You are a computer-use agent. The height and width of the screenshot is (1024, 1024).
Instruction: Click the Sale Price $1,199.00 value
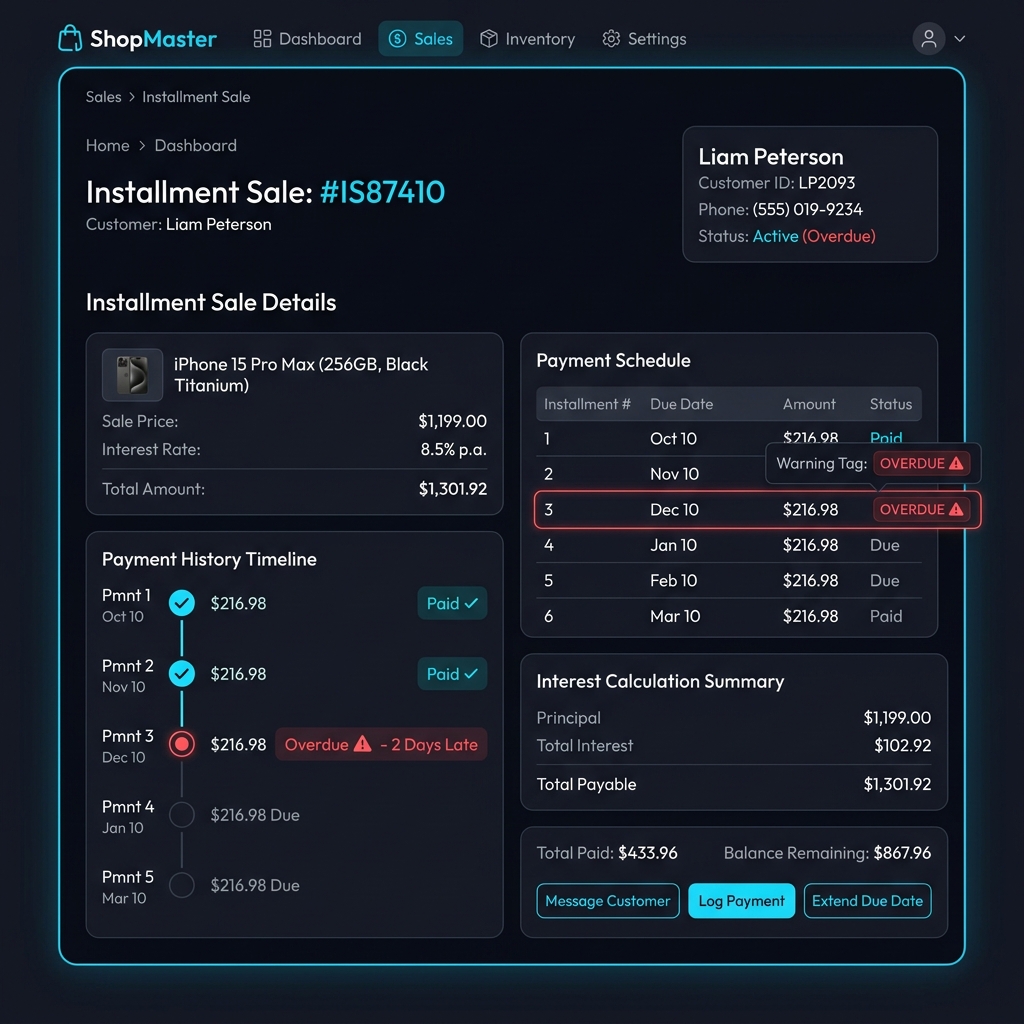(453, 421)
